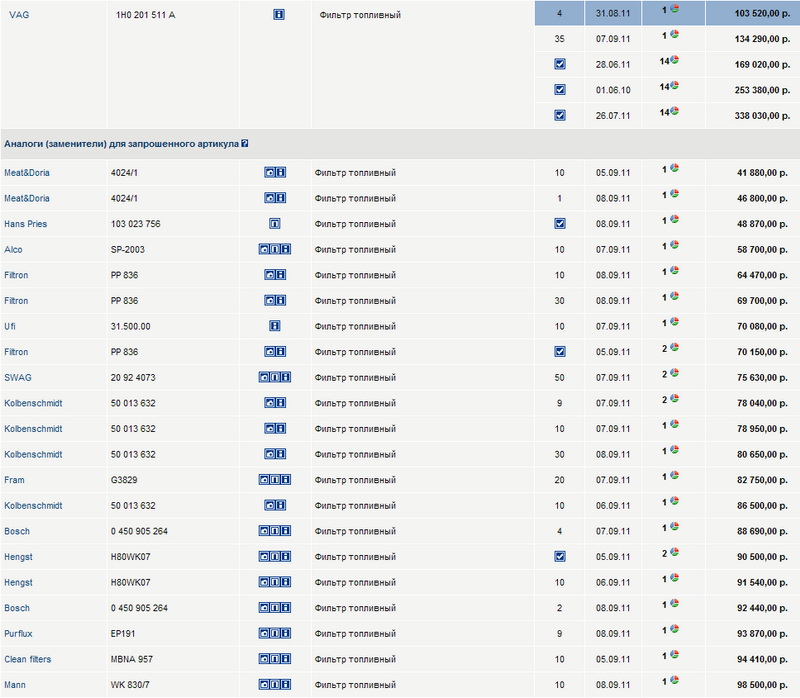Viewport: 800px width, 698px height.
Task: Click the price 134 290,00 р.
Action: [762, 39]
